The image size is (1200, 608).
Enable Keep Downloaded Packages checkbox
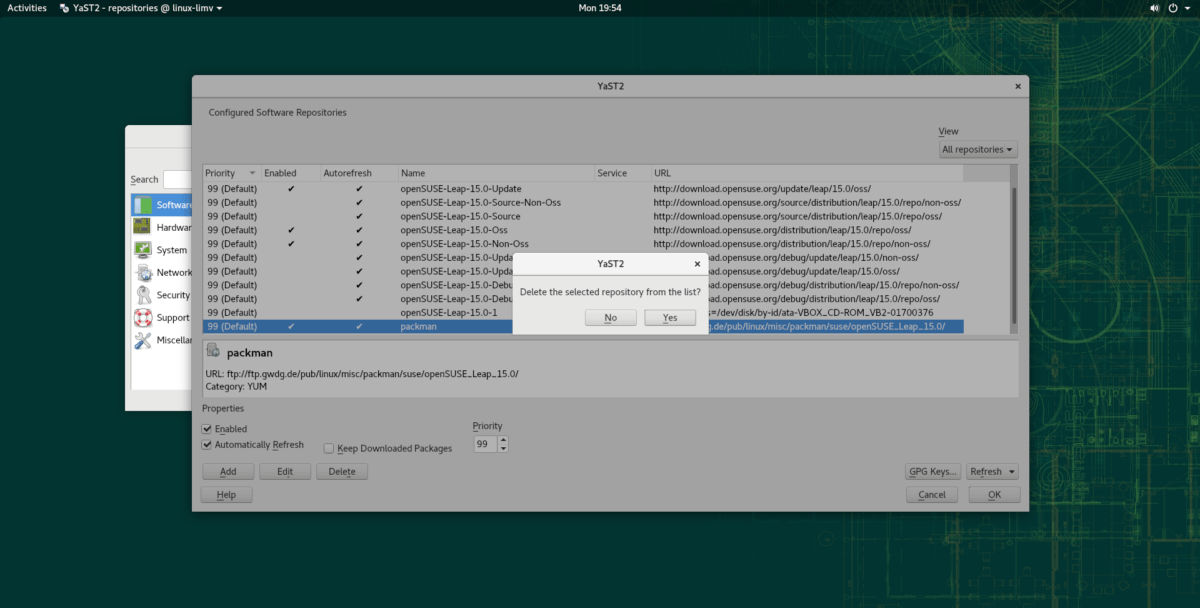328,448
